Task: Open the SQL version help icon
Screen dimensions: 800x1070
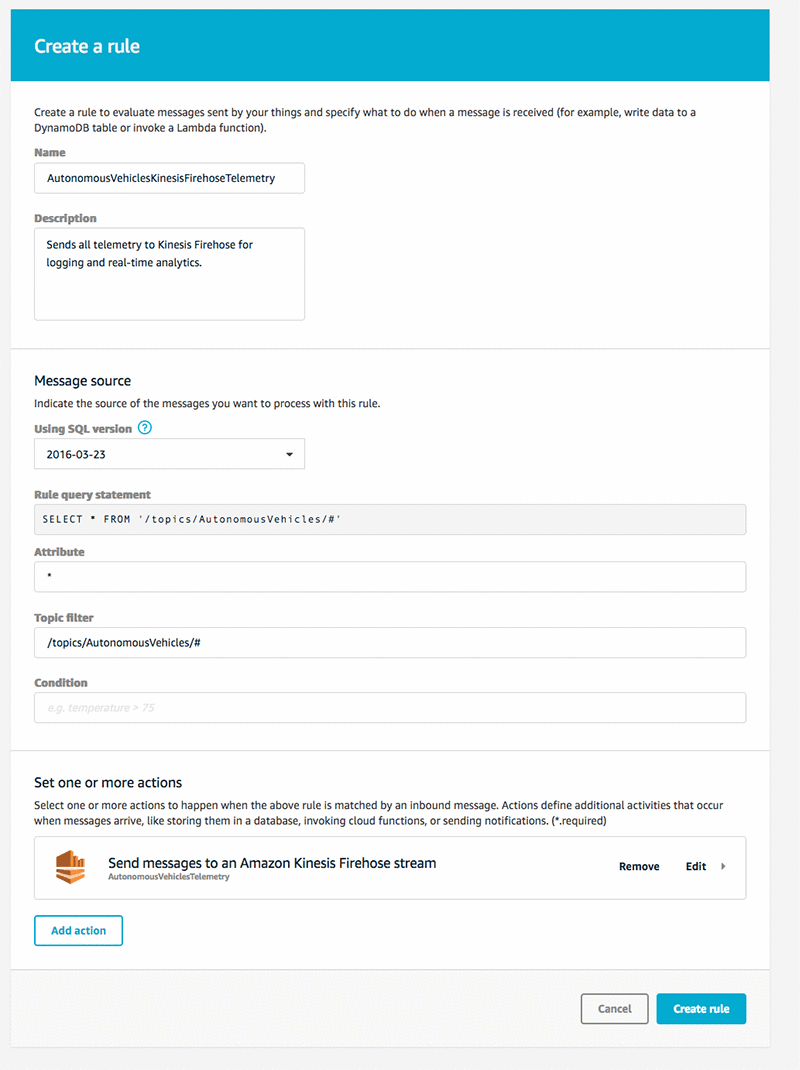Action: [x=145, y=428]
